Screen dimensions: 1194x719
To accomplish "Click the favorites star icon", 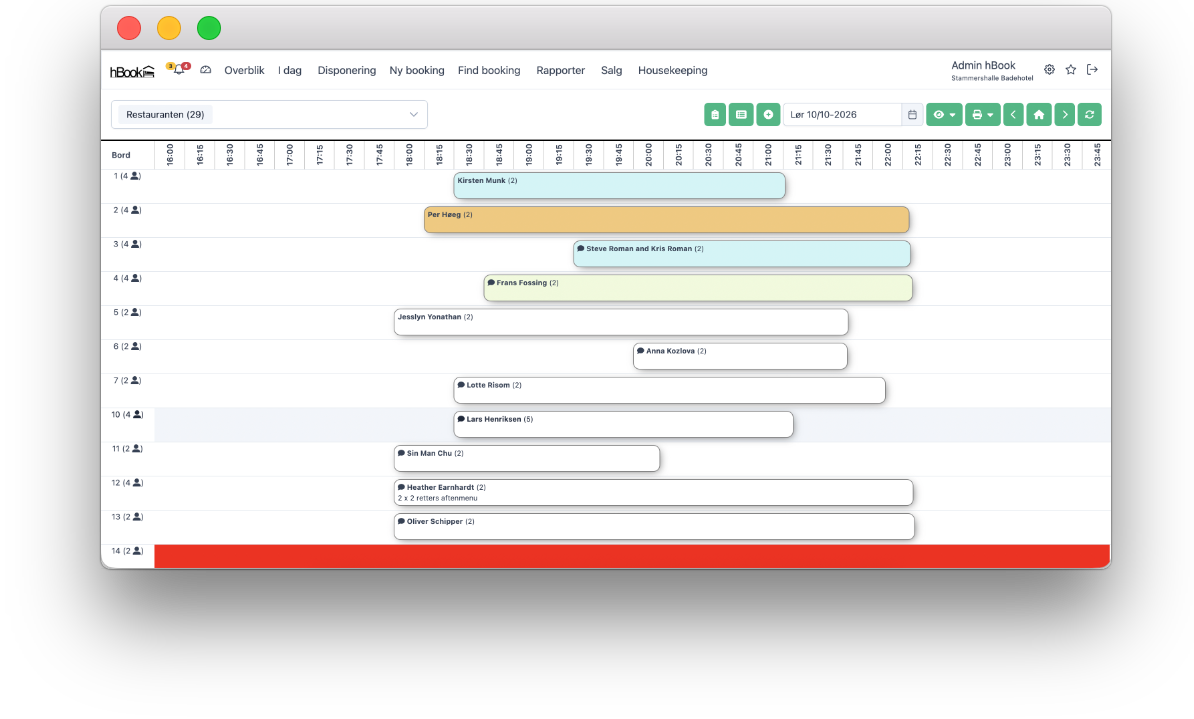I will pos(1071,70).
